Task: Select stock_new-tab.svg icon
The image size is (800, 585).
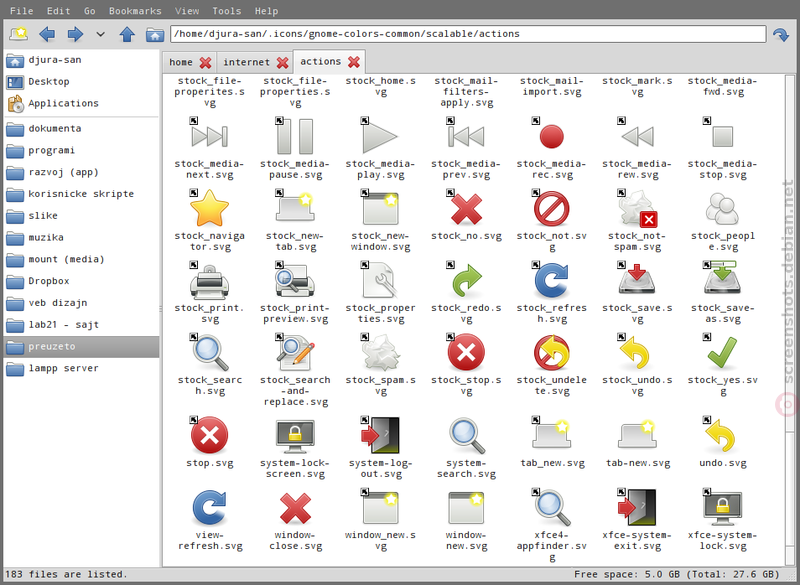Action: 295,208
